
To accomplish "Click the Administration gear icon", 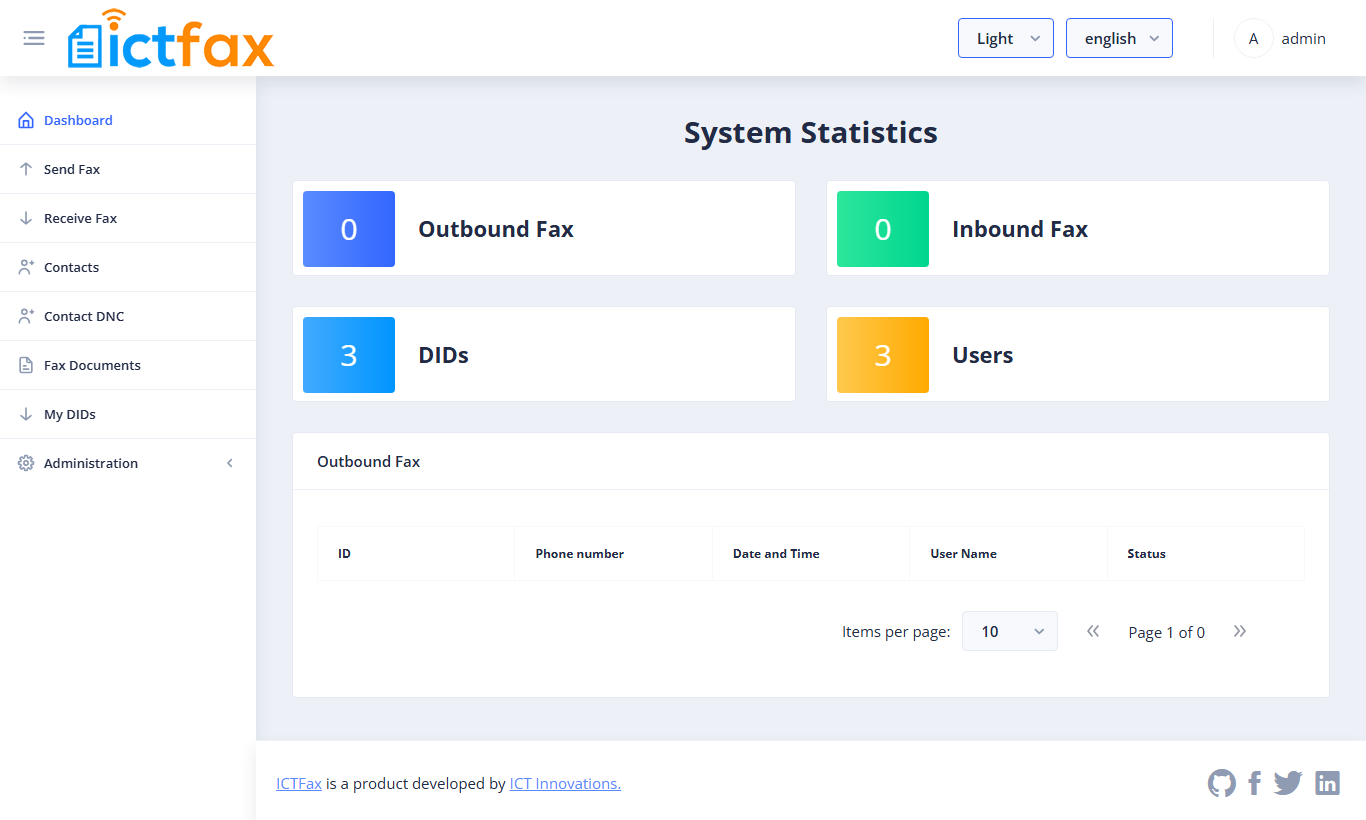I will coord(26,463).
